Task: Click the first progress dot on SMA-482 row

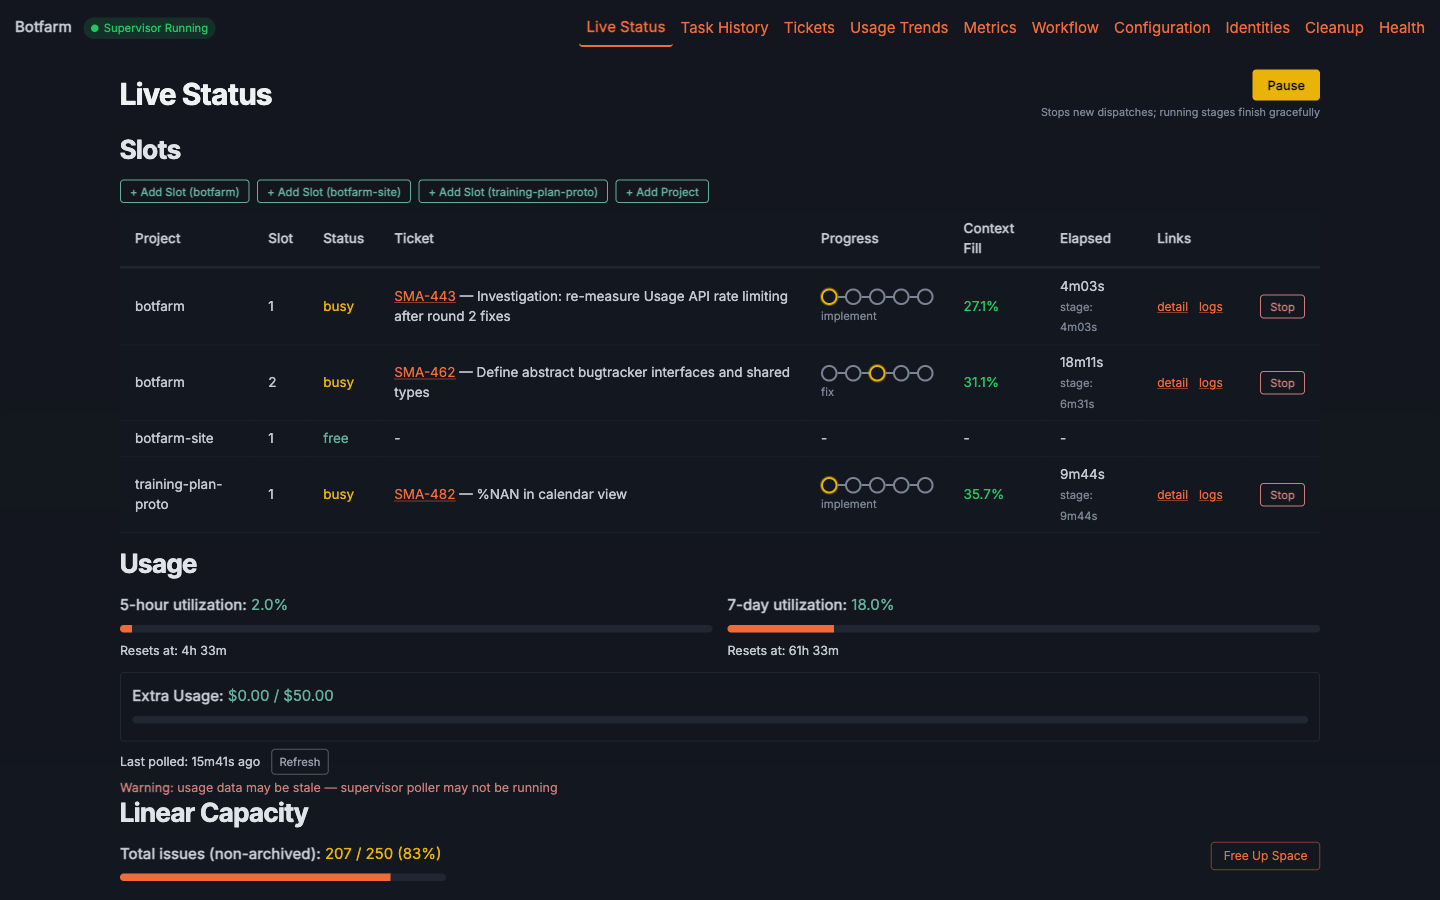Action: point(829,485)
